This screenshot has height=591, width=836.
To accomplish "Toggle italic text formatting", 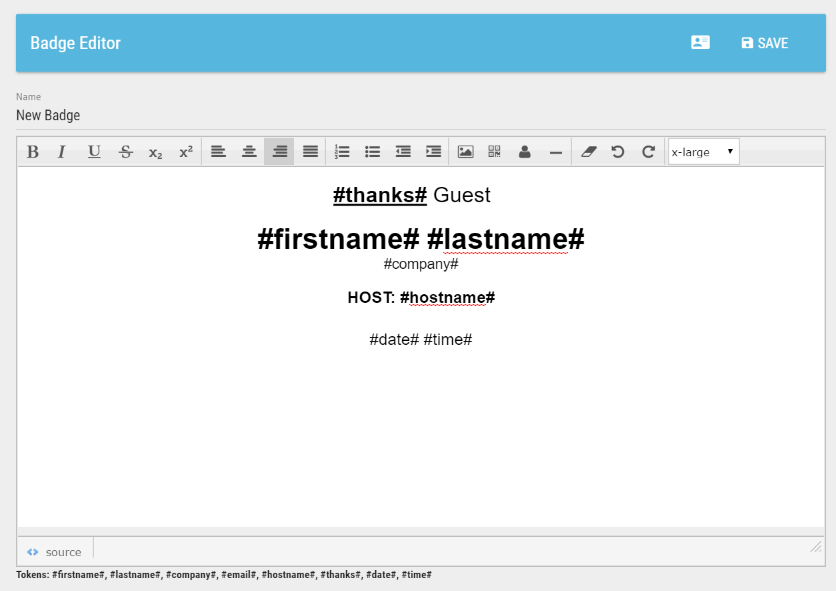I will [62, 152].
